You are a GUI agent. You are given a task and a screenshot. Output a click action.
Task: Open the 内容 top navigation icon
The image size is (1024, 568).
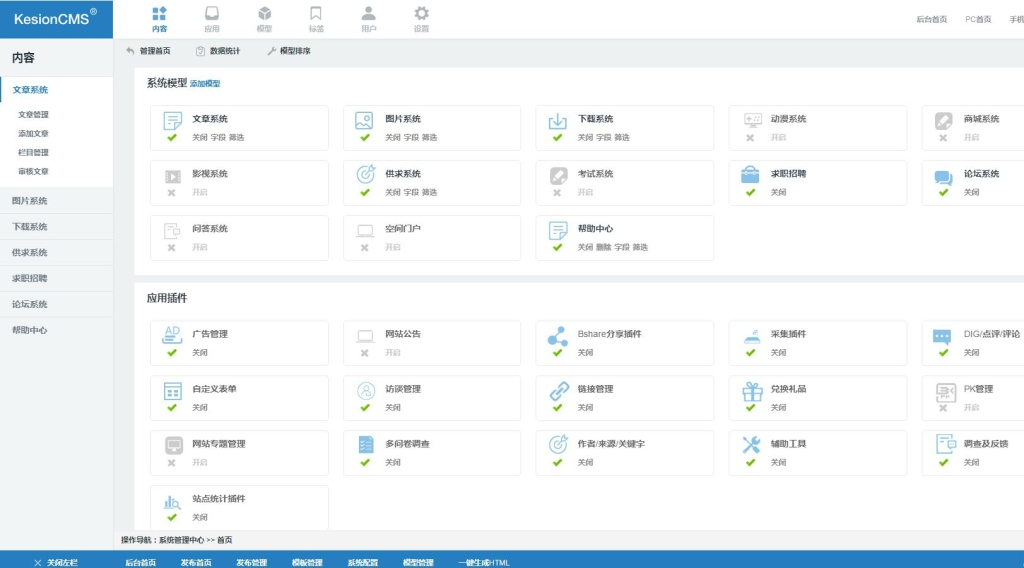(x=159, y=14)
